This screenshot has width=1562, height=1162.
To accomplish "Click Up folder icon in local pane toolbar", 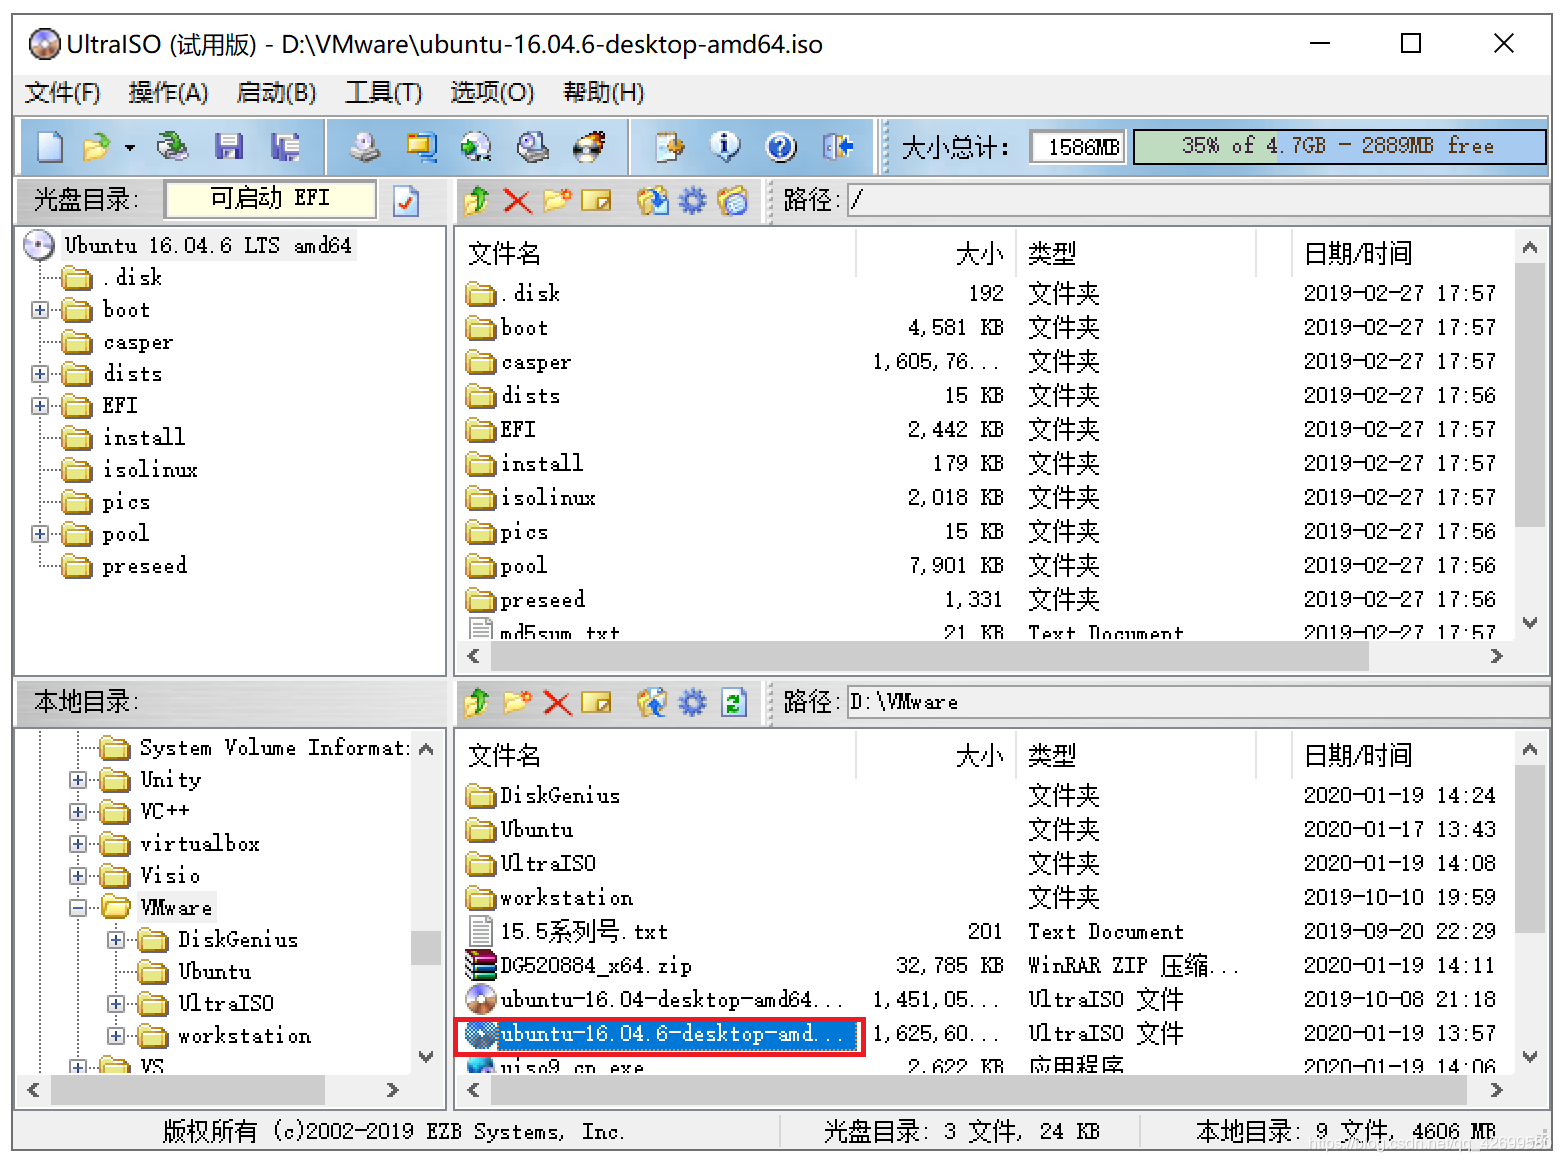I will click(x=477, y=703).
